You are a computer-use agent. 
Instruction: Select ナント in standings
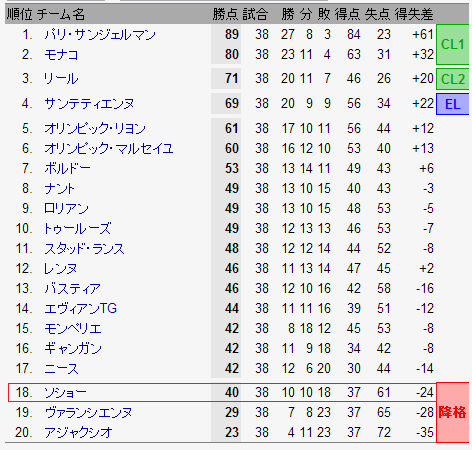point(59,189)
